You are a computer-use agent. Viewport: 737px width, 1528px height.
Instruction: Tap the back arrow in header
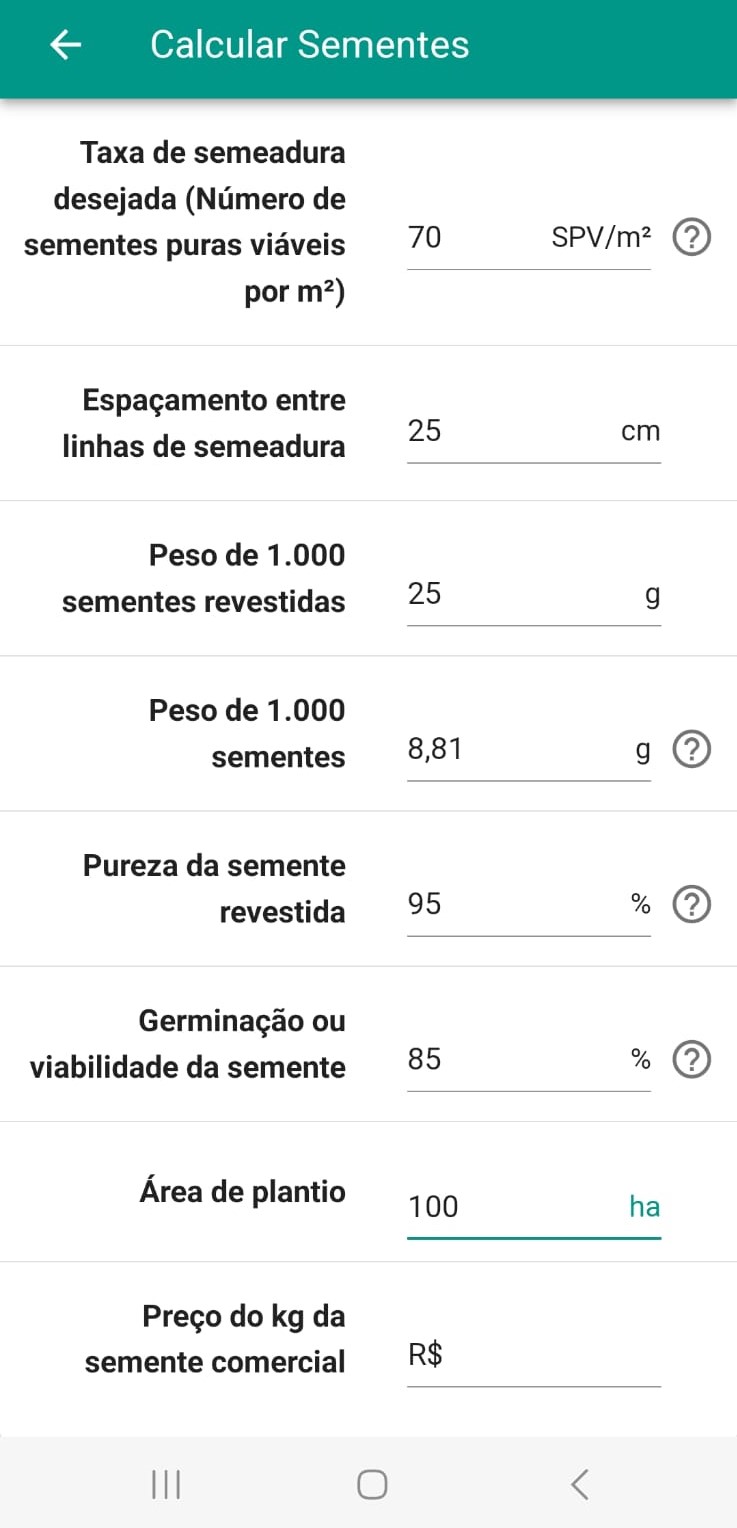pos(66,45)
